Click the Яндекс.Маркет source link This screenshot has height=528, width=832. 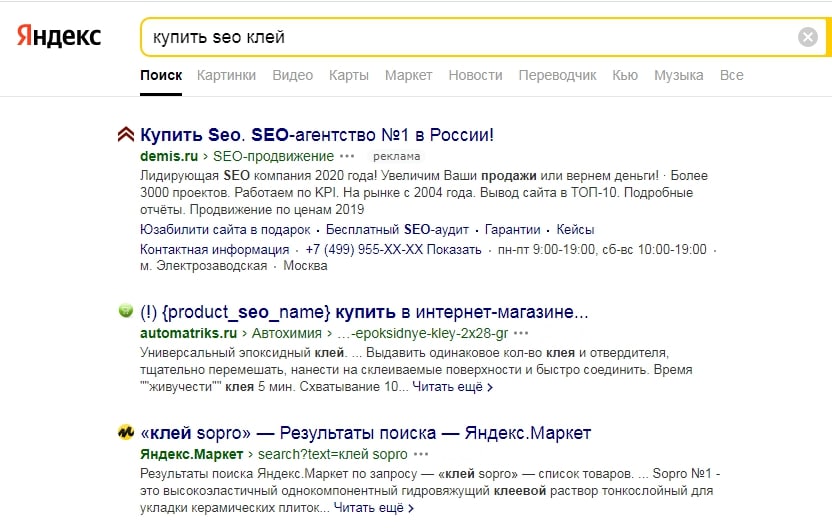click(x=192, y=455)
